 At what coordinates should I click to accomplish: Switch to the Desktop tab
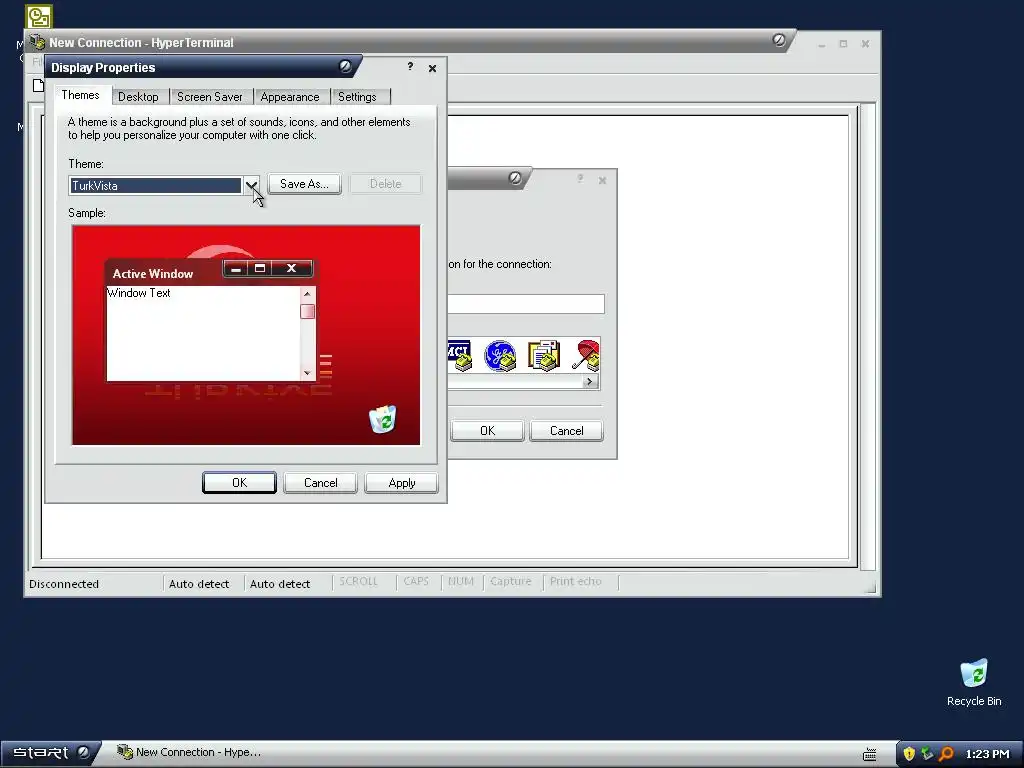(138, 97)
